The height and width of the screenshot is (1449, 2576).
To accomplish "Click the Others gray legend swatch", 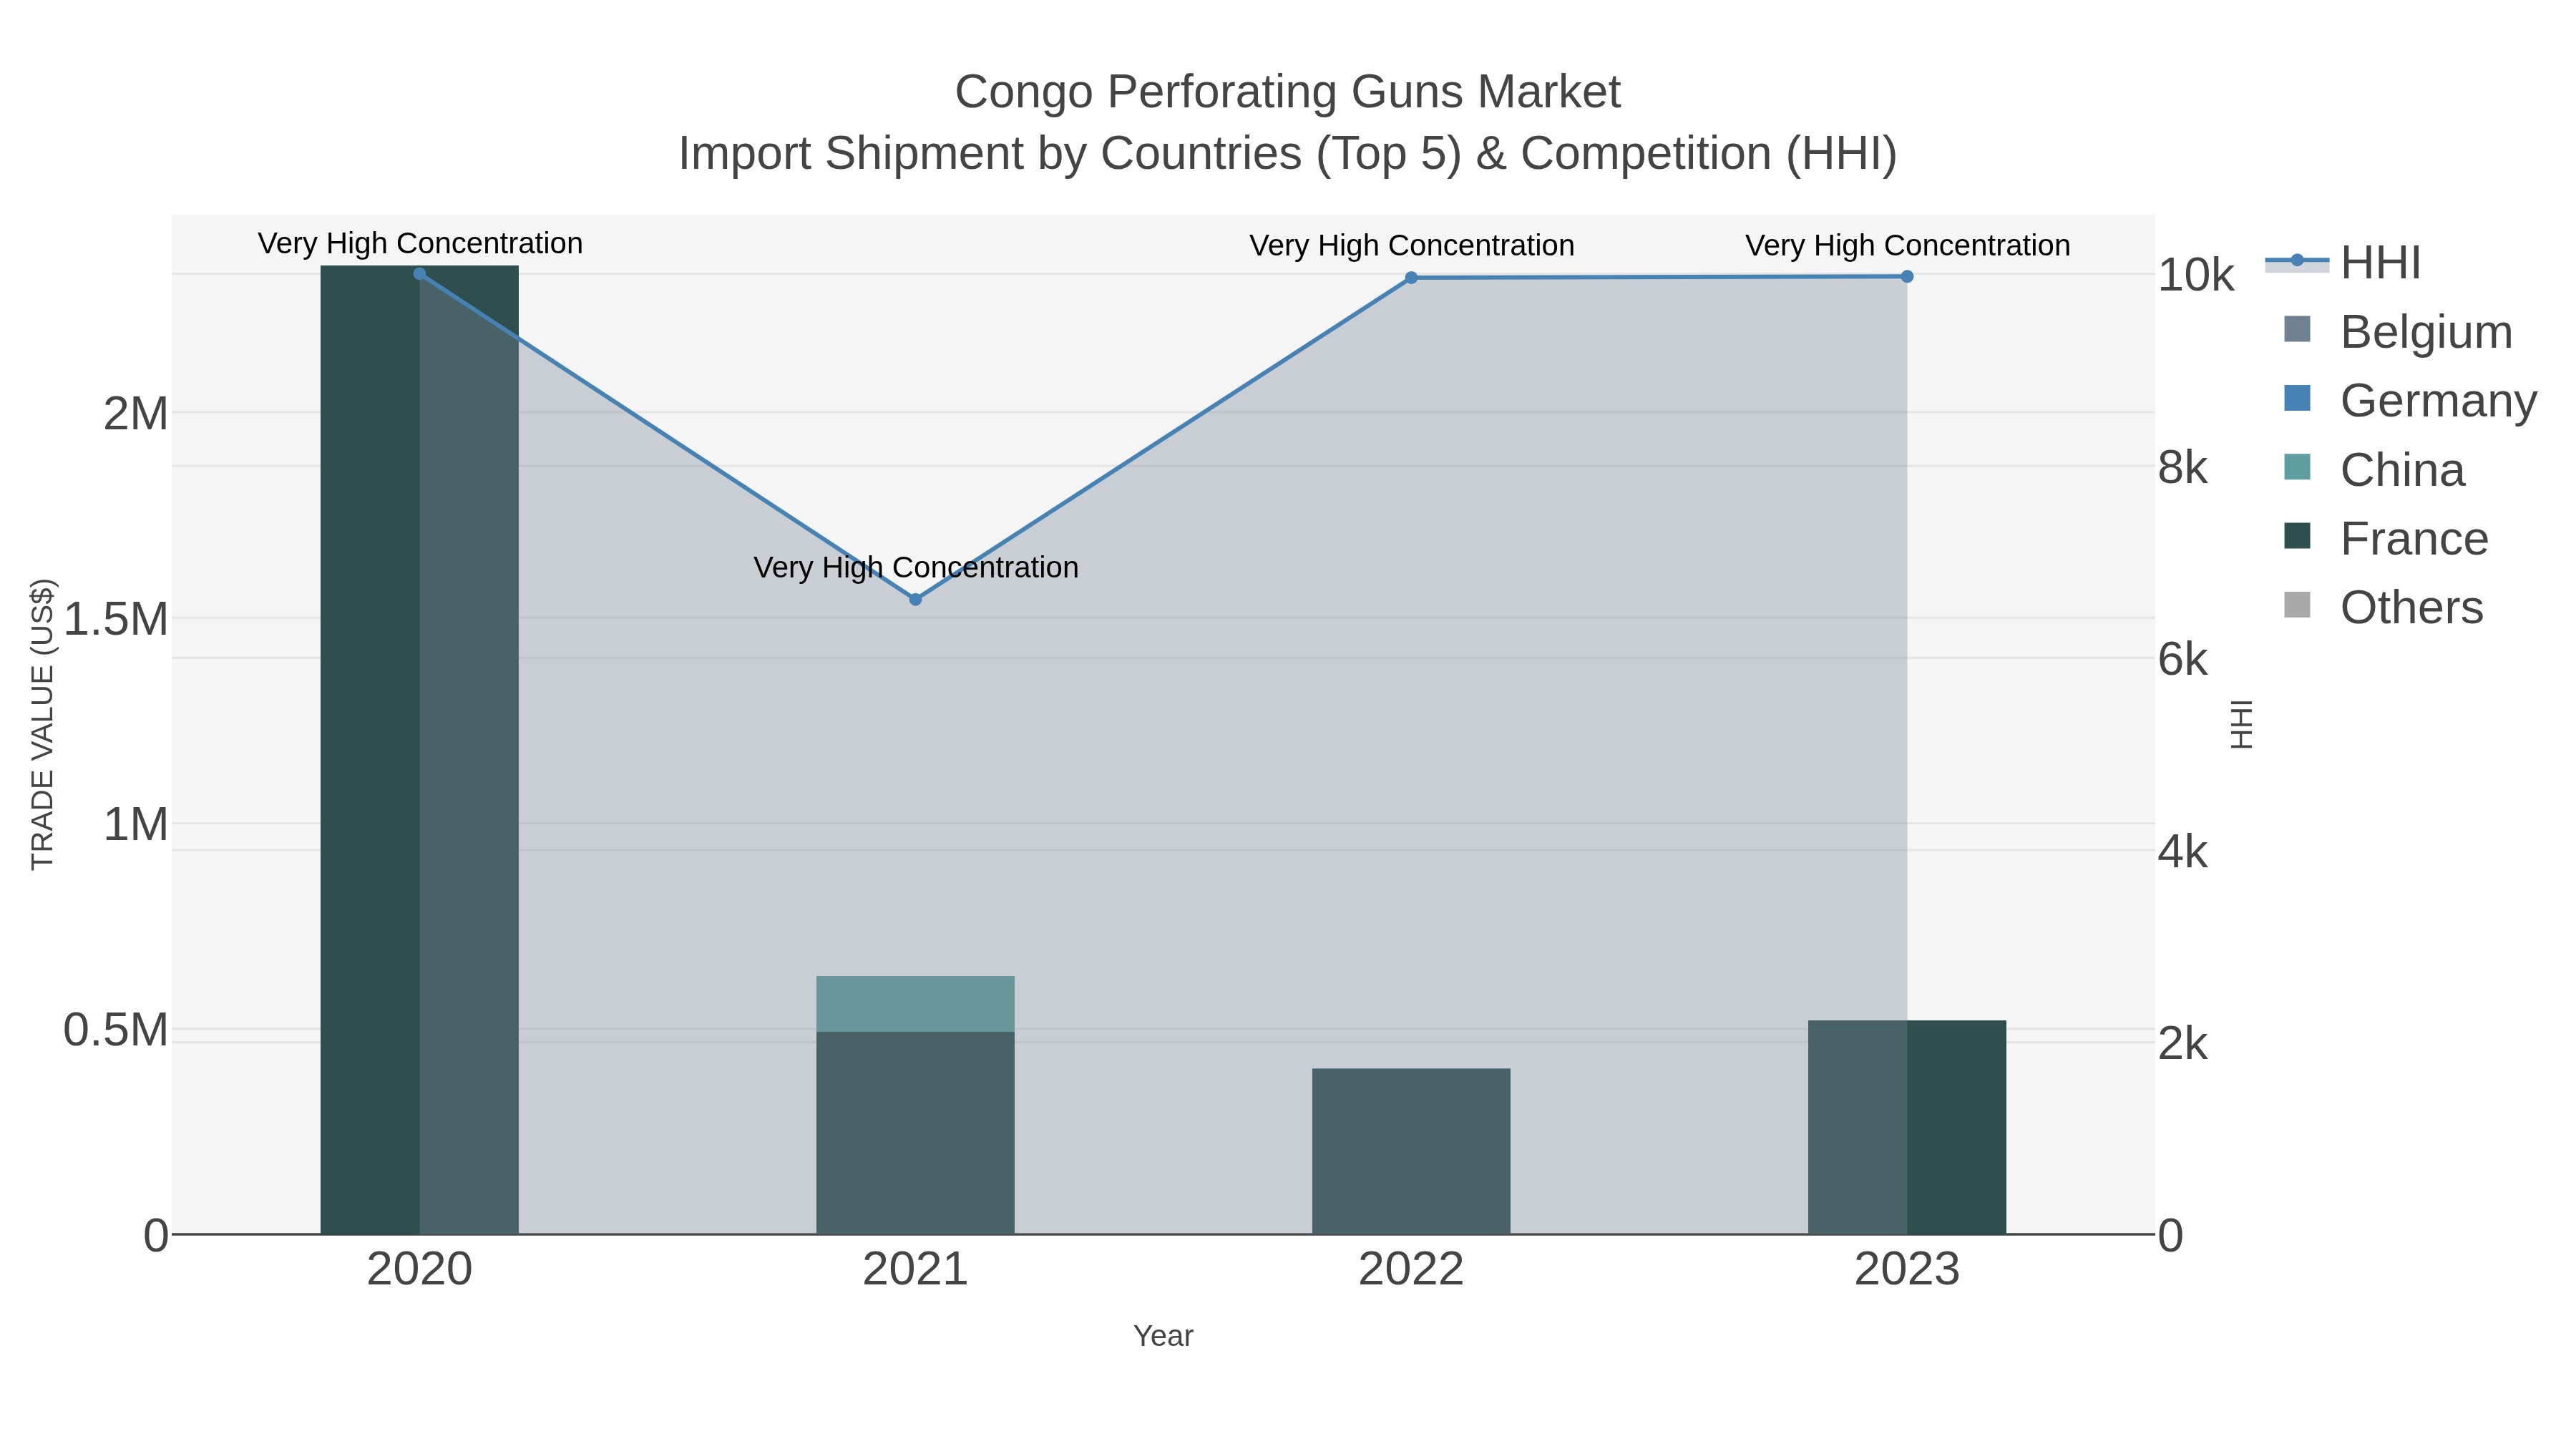I will click(x=2298, y=605).
